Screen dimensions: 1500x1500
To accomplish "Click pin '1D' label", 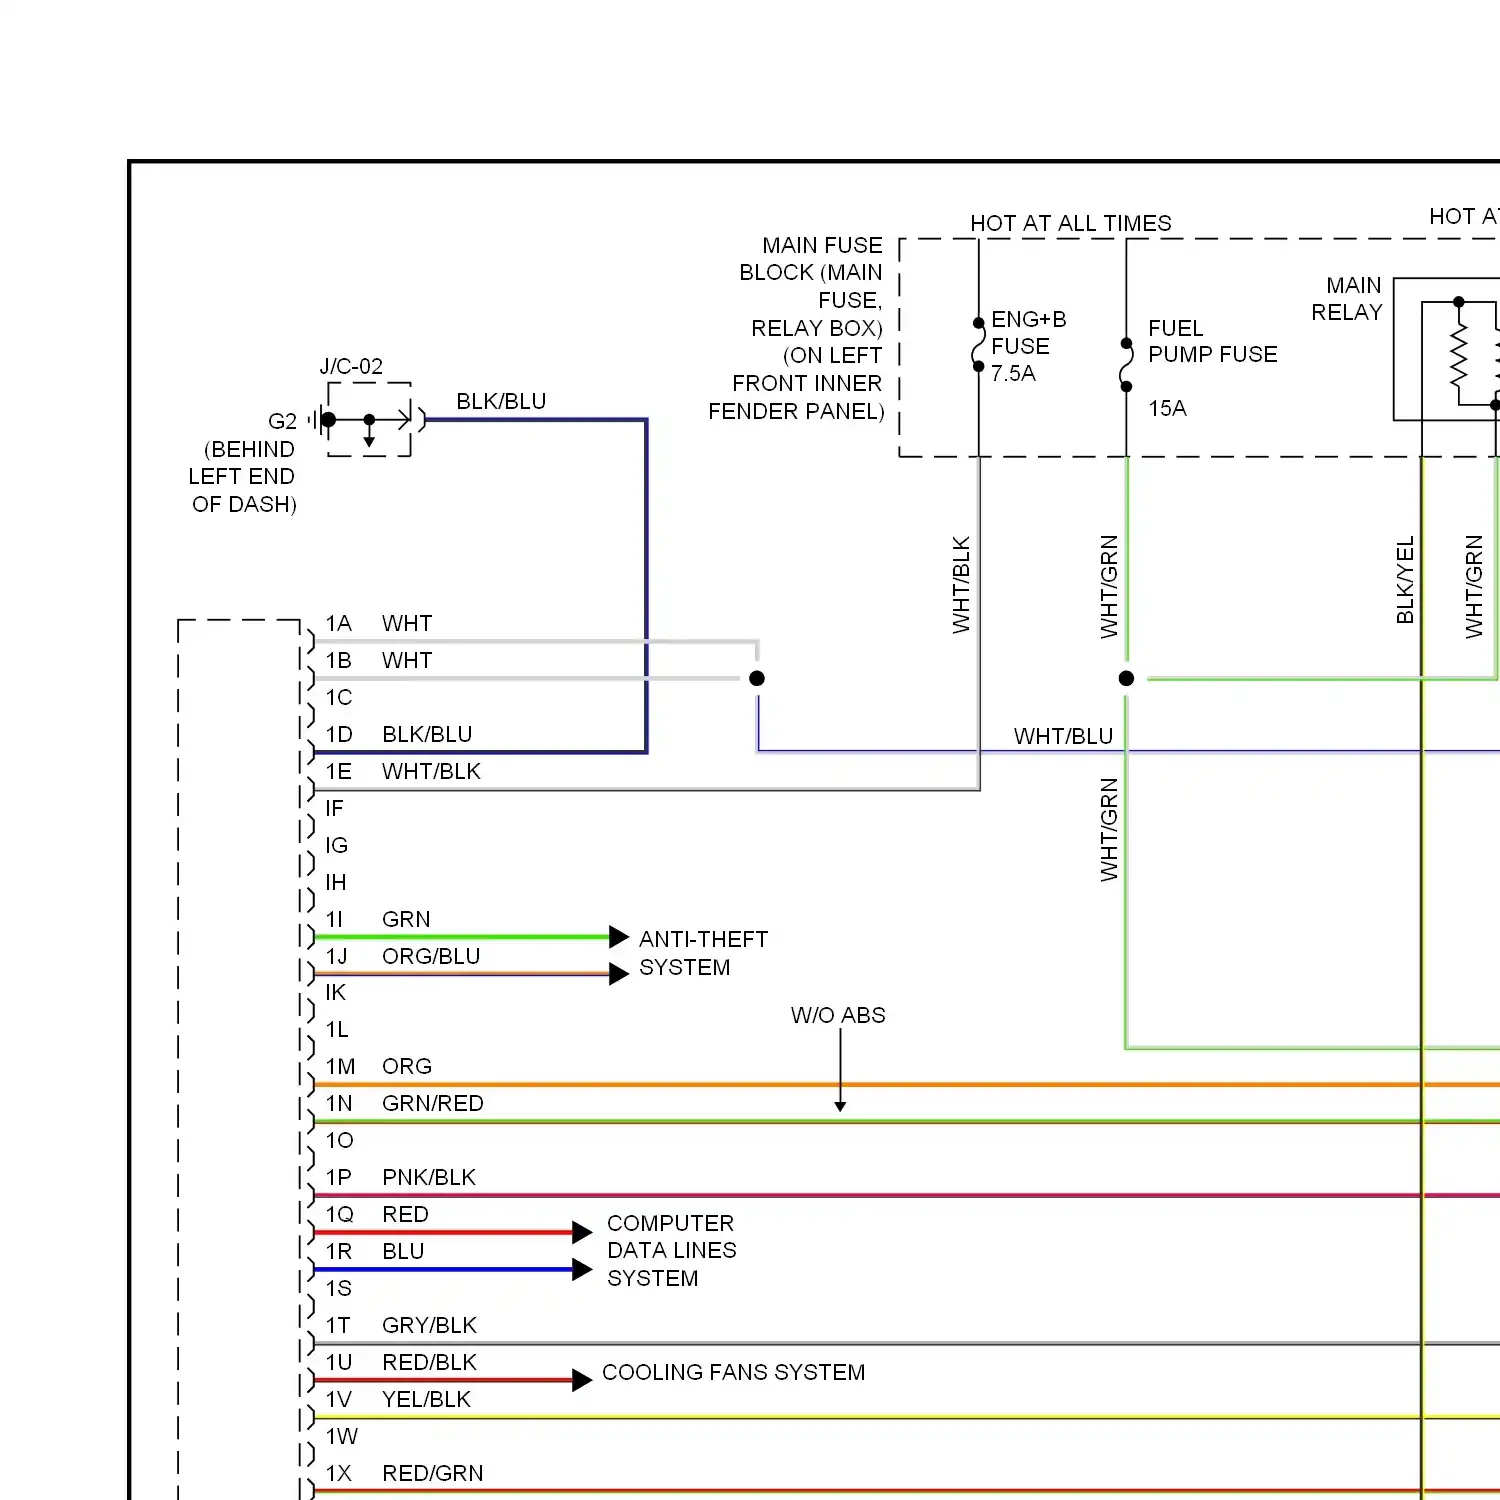I will [x=339, y=735].
